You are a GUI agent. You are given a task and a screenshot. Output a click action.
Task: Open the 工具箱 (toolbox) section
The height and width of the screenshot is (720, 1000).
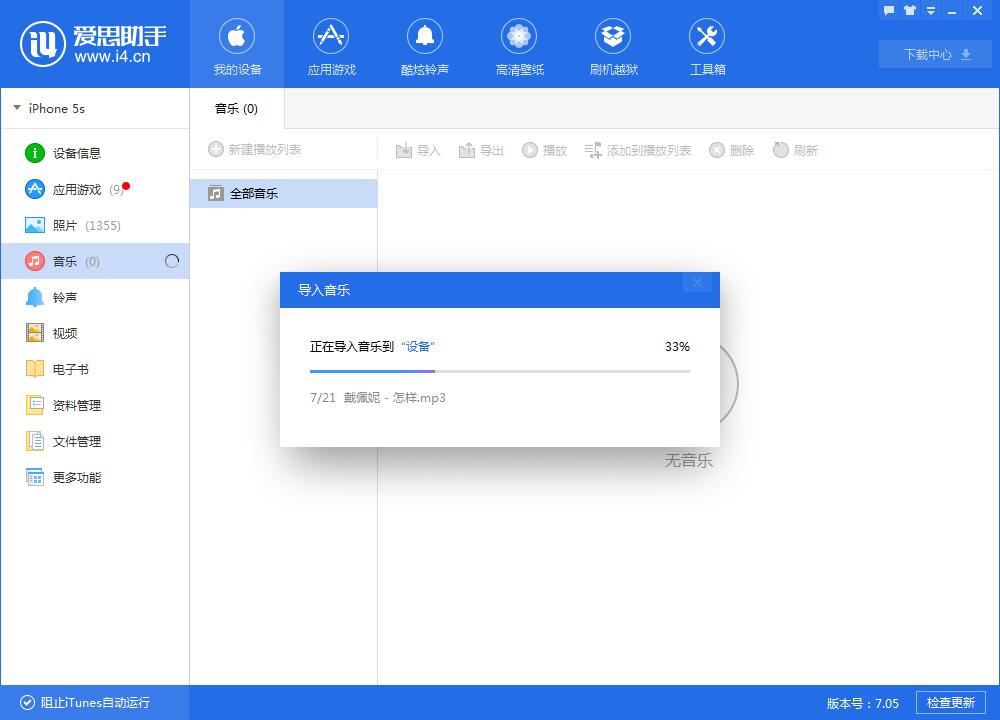point(707,45)
